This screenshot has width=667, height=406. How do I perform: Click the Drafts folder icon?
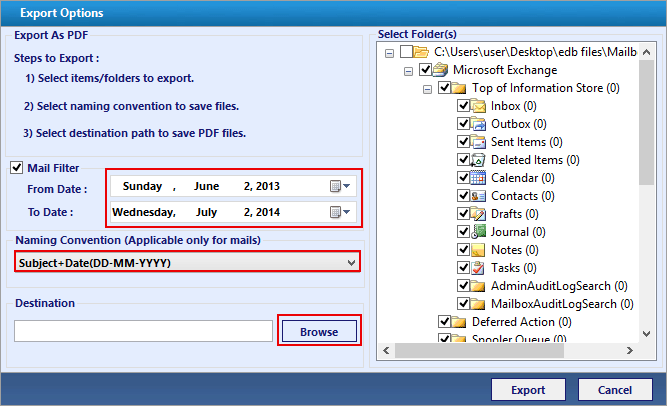pyautogui.click(x=479, y=214)
